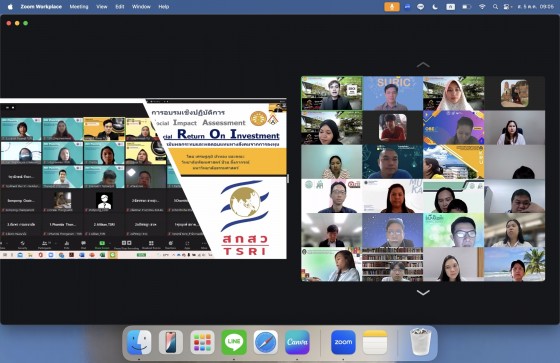The height and width of the screenshot is (363, 560).
Task: Open Safari browser from dock
Action: coord(266,342)
